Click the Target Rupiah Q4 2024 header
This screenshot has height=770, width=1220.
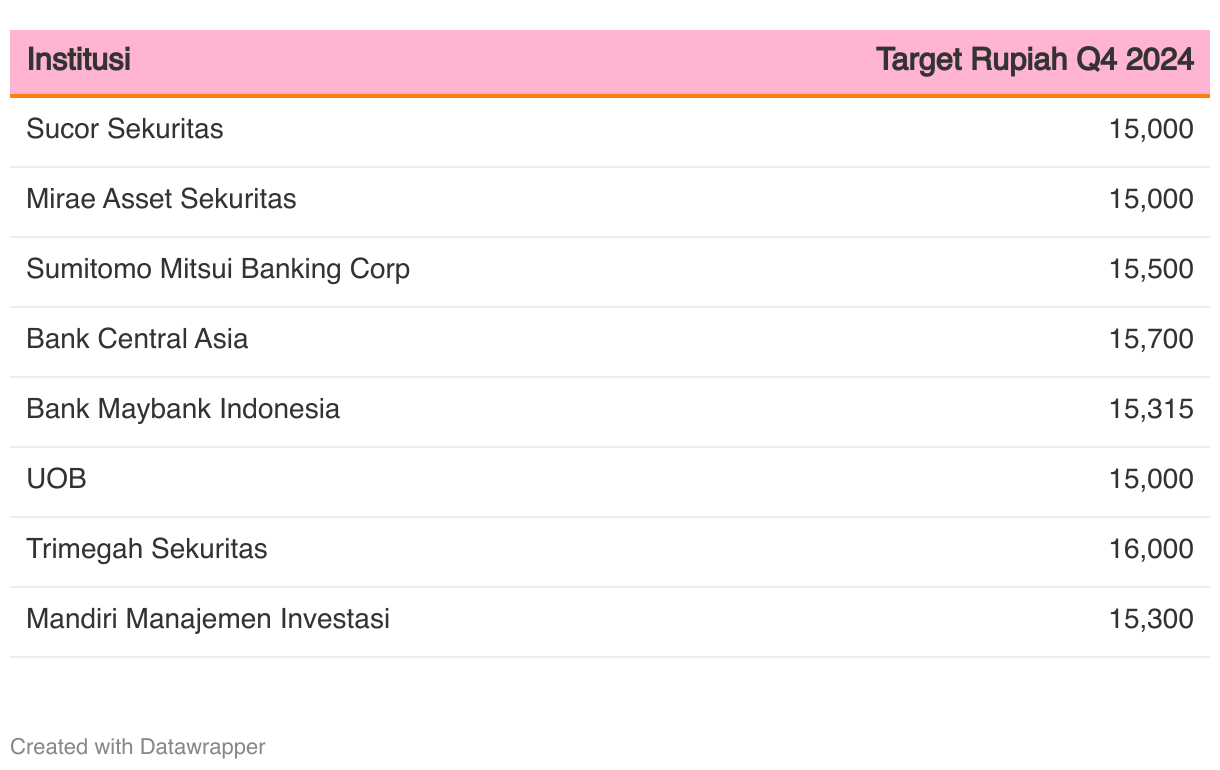(1035, 60)
